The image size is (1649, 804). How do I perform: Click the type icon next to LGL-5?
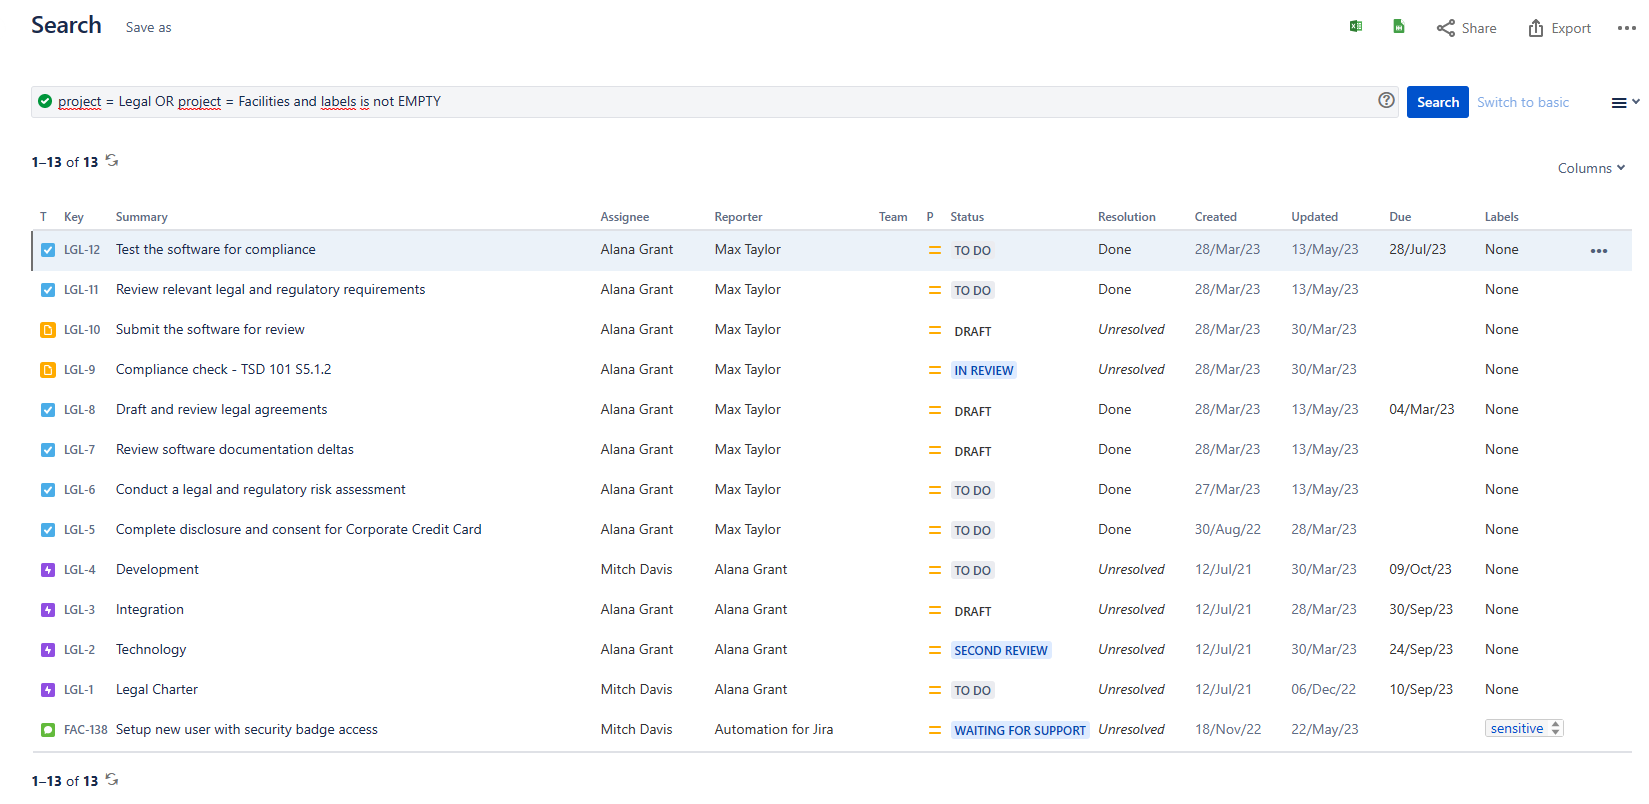pos(48,530)
